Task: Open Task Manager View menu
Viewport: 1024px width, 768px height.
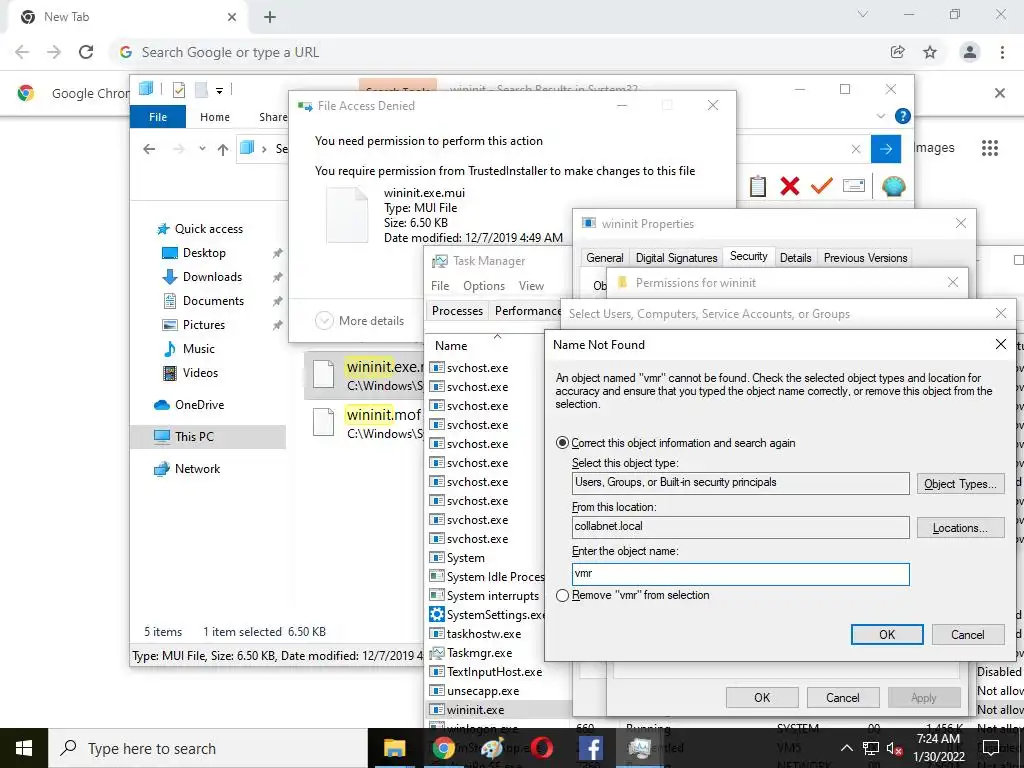Action: click(531, 286)
